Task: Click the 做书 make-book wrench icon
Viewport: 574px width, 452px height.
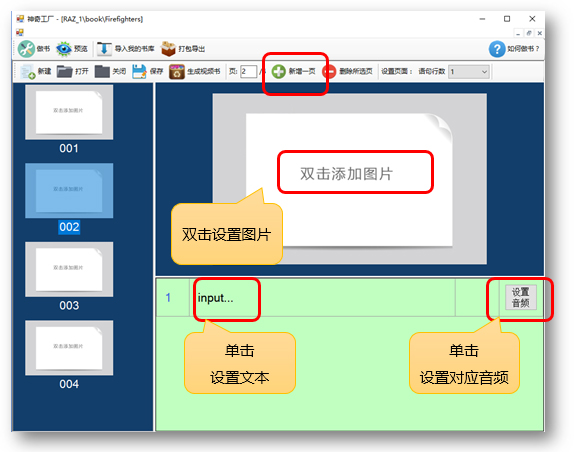Action: tap(26, 49)
